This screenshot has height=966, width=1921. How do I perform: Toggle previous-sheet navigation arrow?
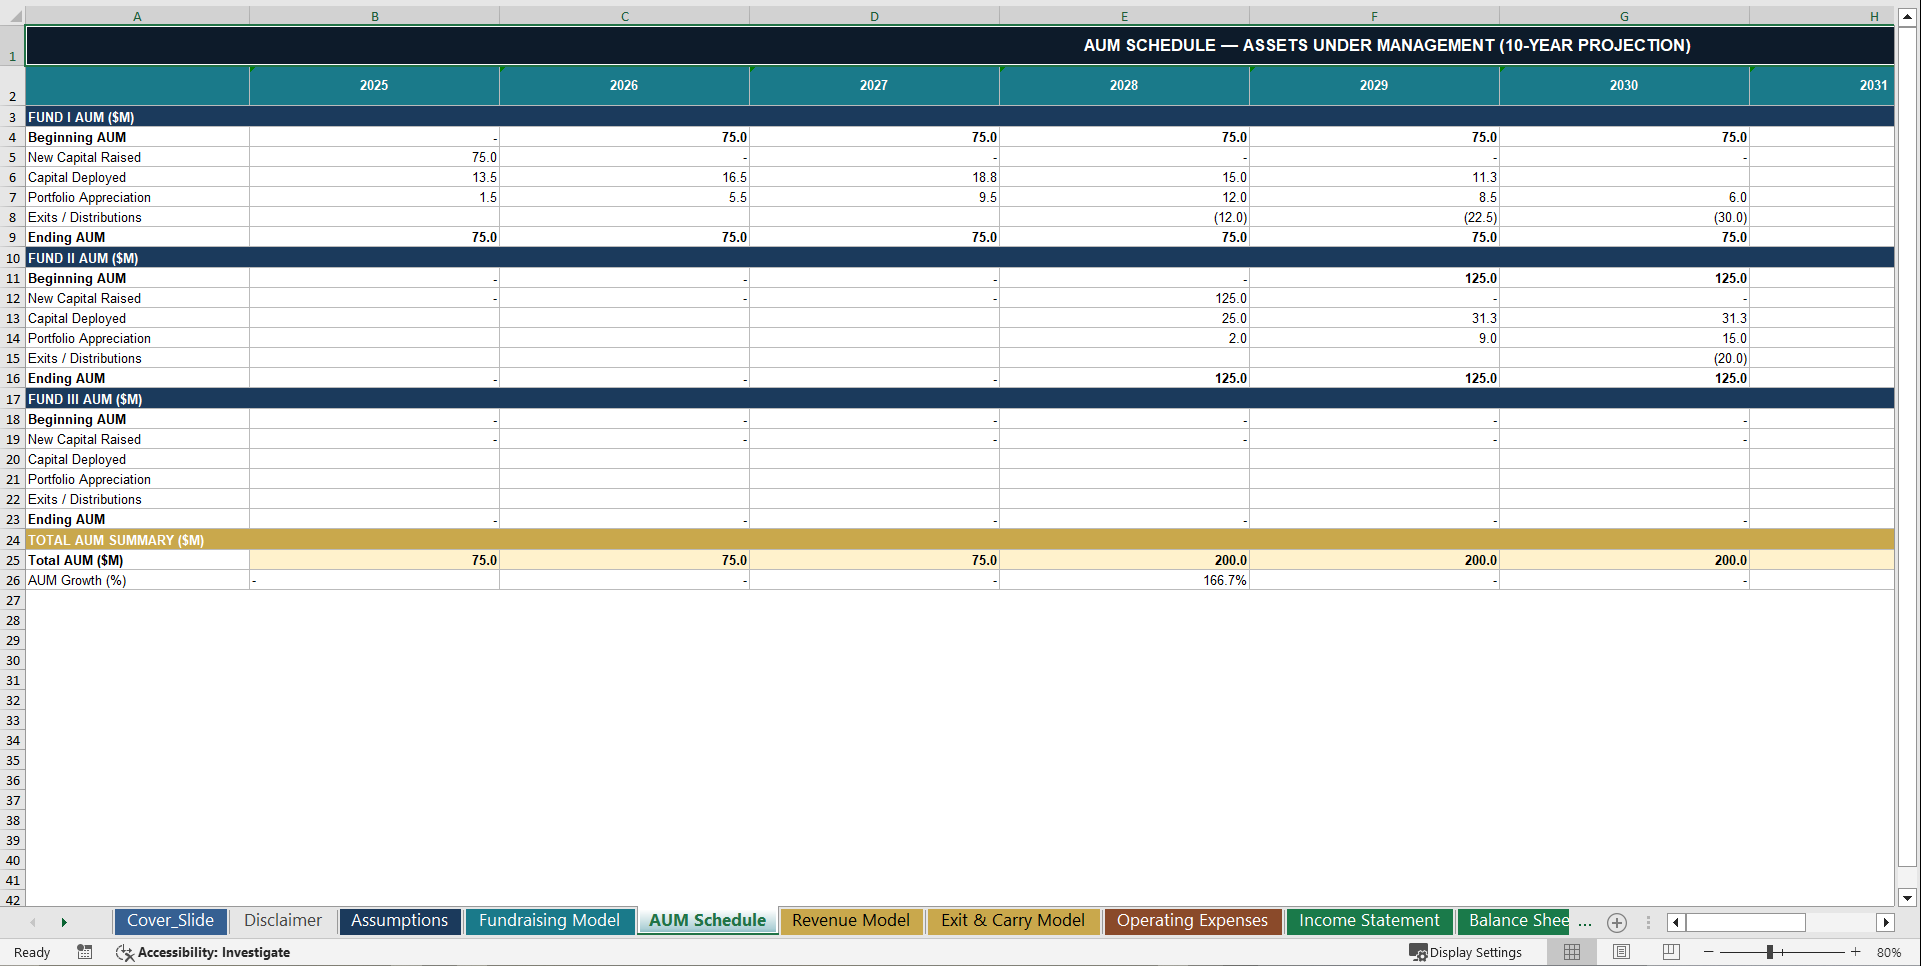point(33,922)
